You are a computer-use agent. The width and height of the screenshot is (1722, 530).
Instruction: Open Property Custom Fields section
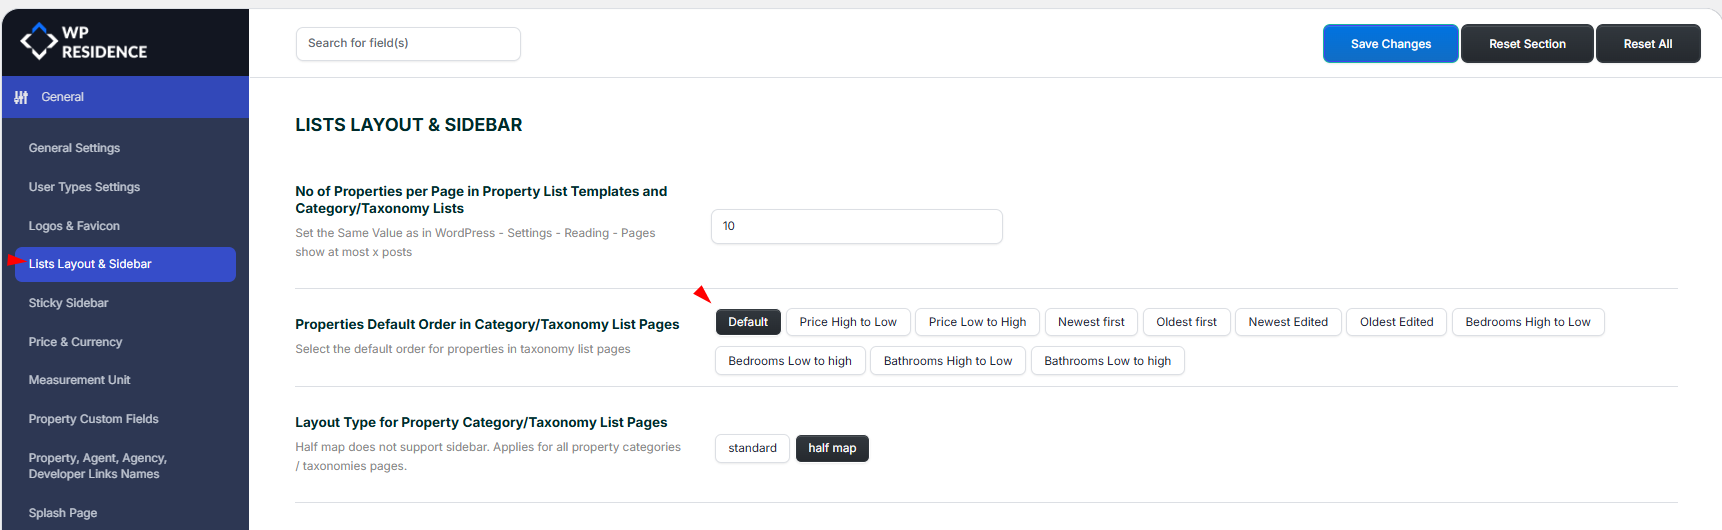point(93,419)
